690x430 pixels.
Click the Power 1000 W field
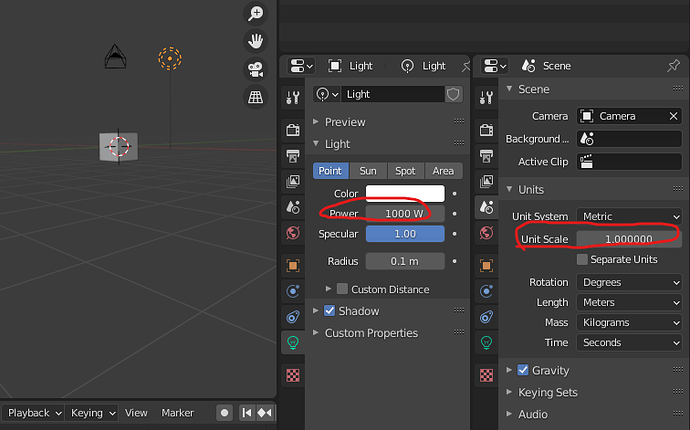pos(405,214)
